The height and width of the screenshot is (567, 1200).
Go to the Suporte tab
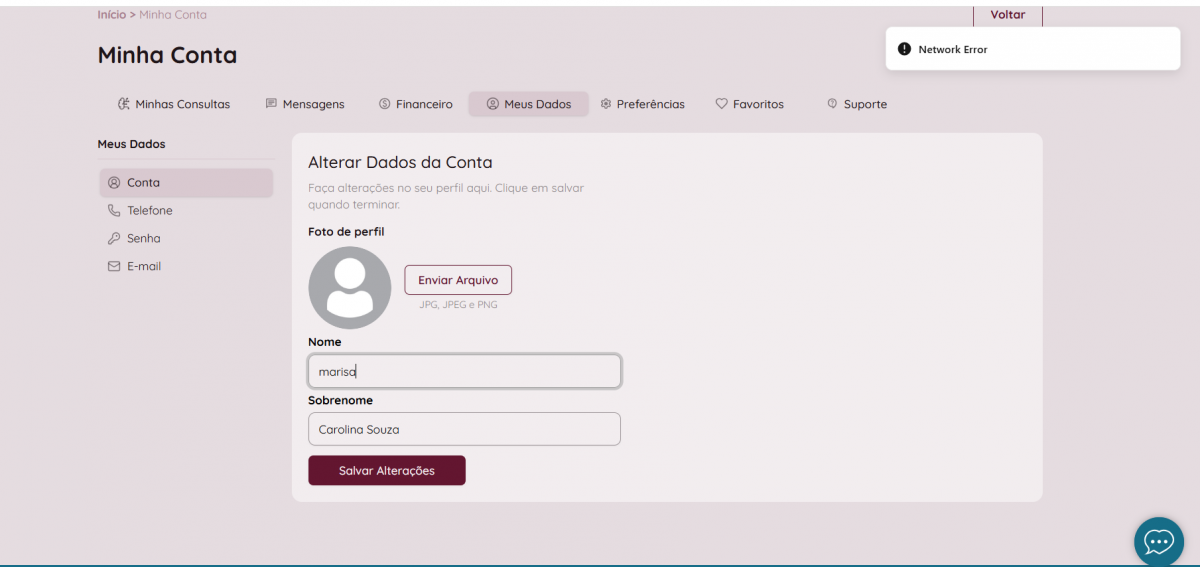point(857,104)
